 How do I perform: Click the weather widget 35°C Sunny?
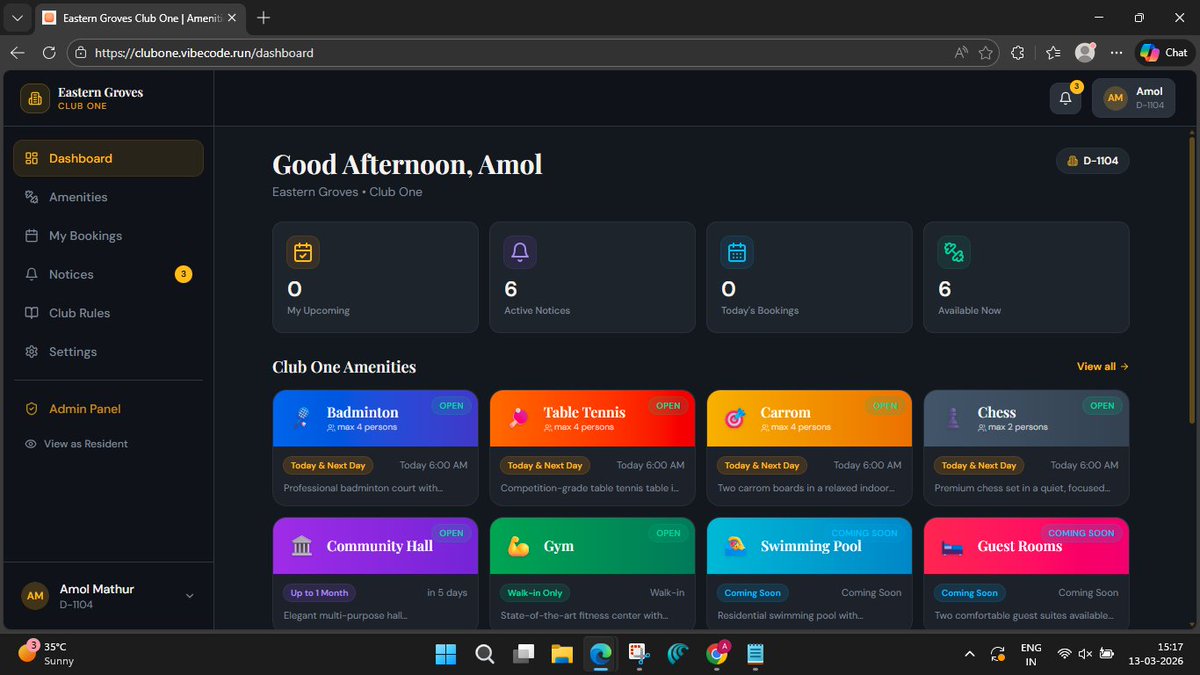tap(45, 654)
